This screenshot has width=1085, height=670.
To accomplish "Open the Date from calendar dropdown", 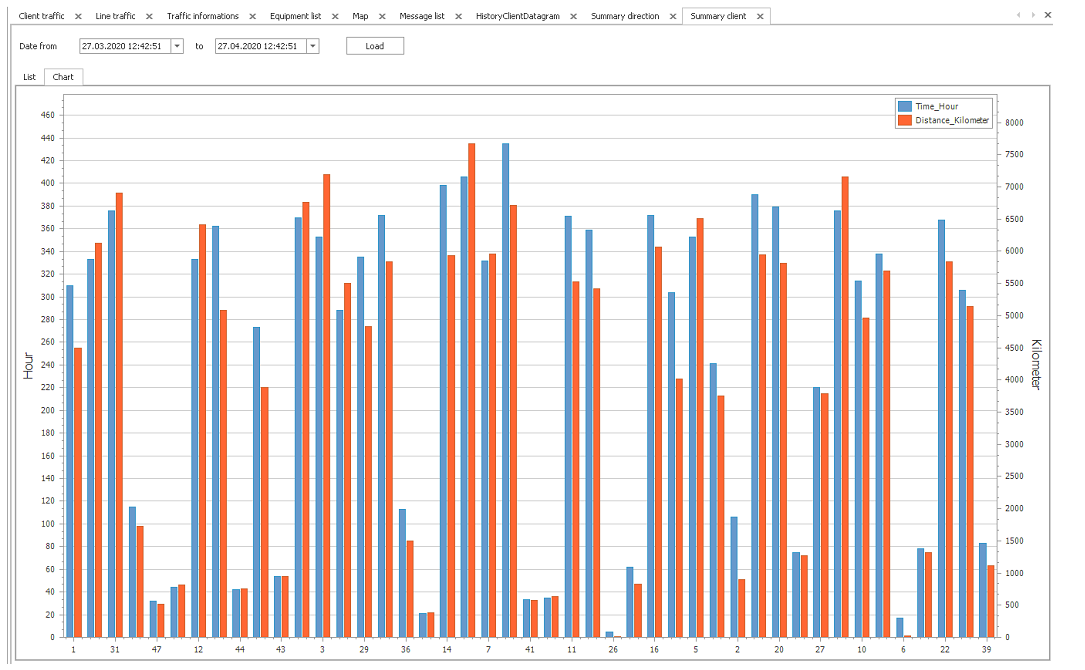I will tap(177, 46).
